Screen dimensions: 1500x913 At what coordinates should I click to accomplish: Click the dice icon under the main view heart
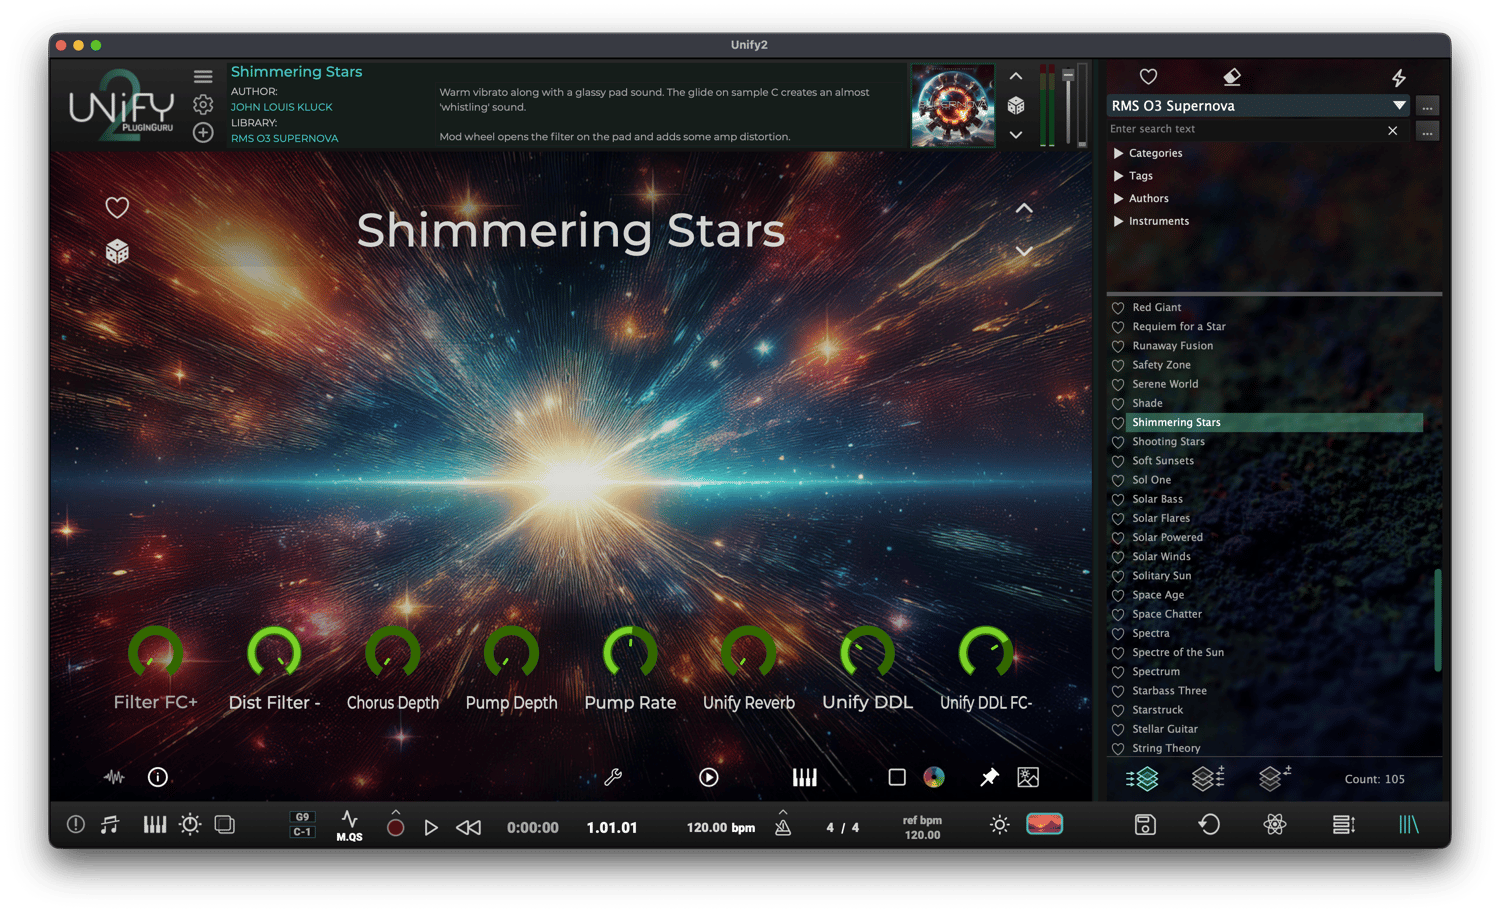117,251
